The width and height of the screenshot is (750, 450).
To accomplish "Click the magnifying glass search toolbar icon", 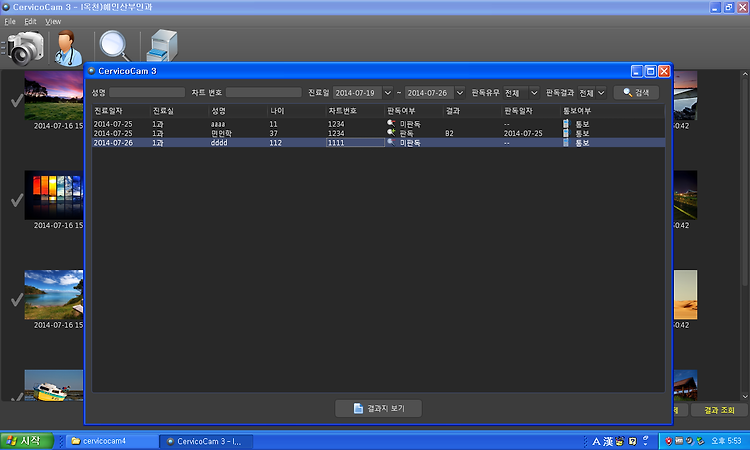I will coord(115,46).
